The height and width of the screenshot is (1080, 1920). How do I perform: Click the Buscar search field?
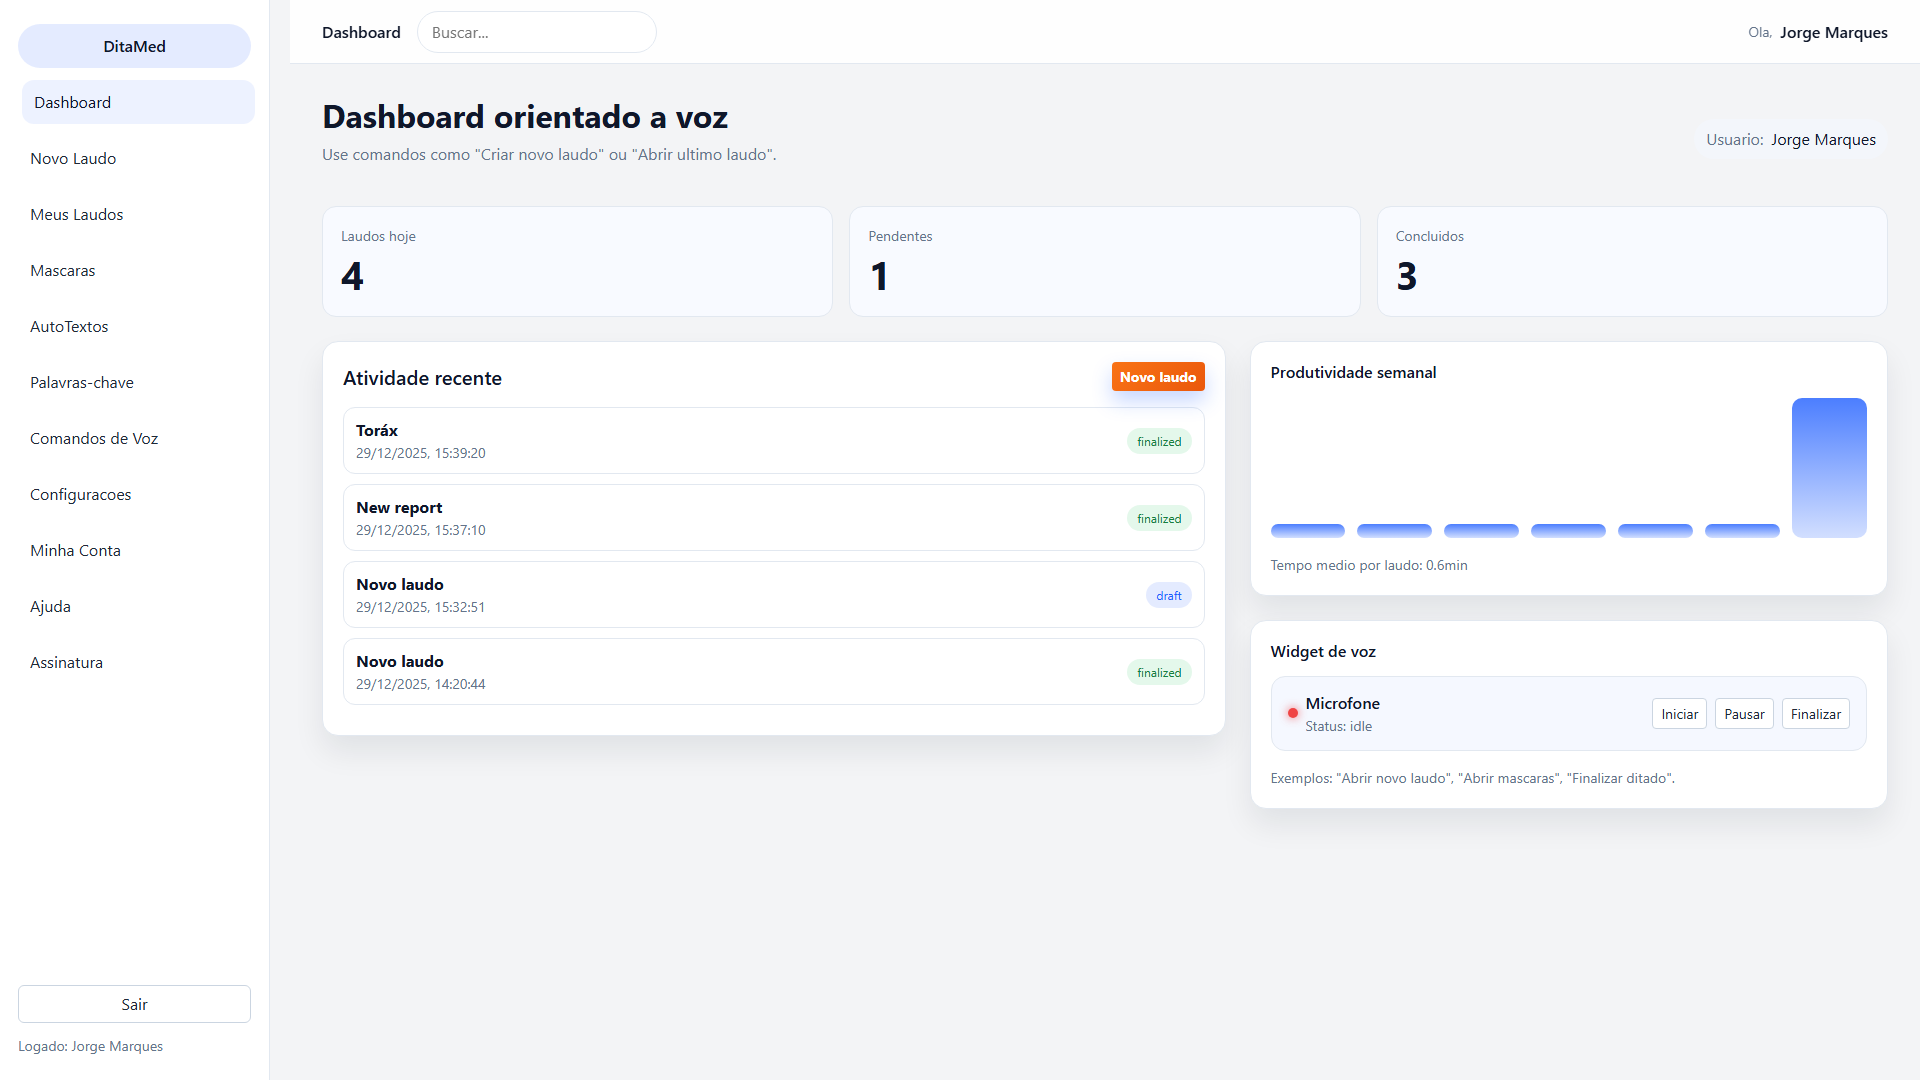536,32
